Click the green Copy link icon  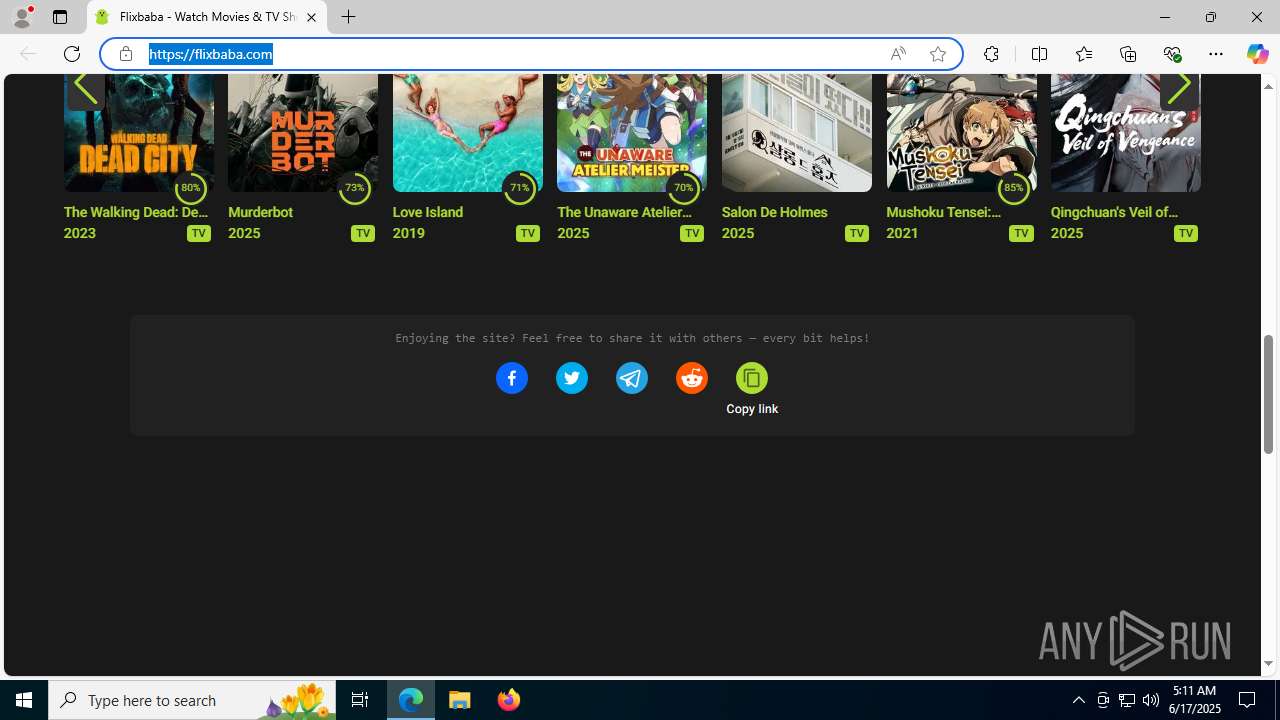751,378
